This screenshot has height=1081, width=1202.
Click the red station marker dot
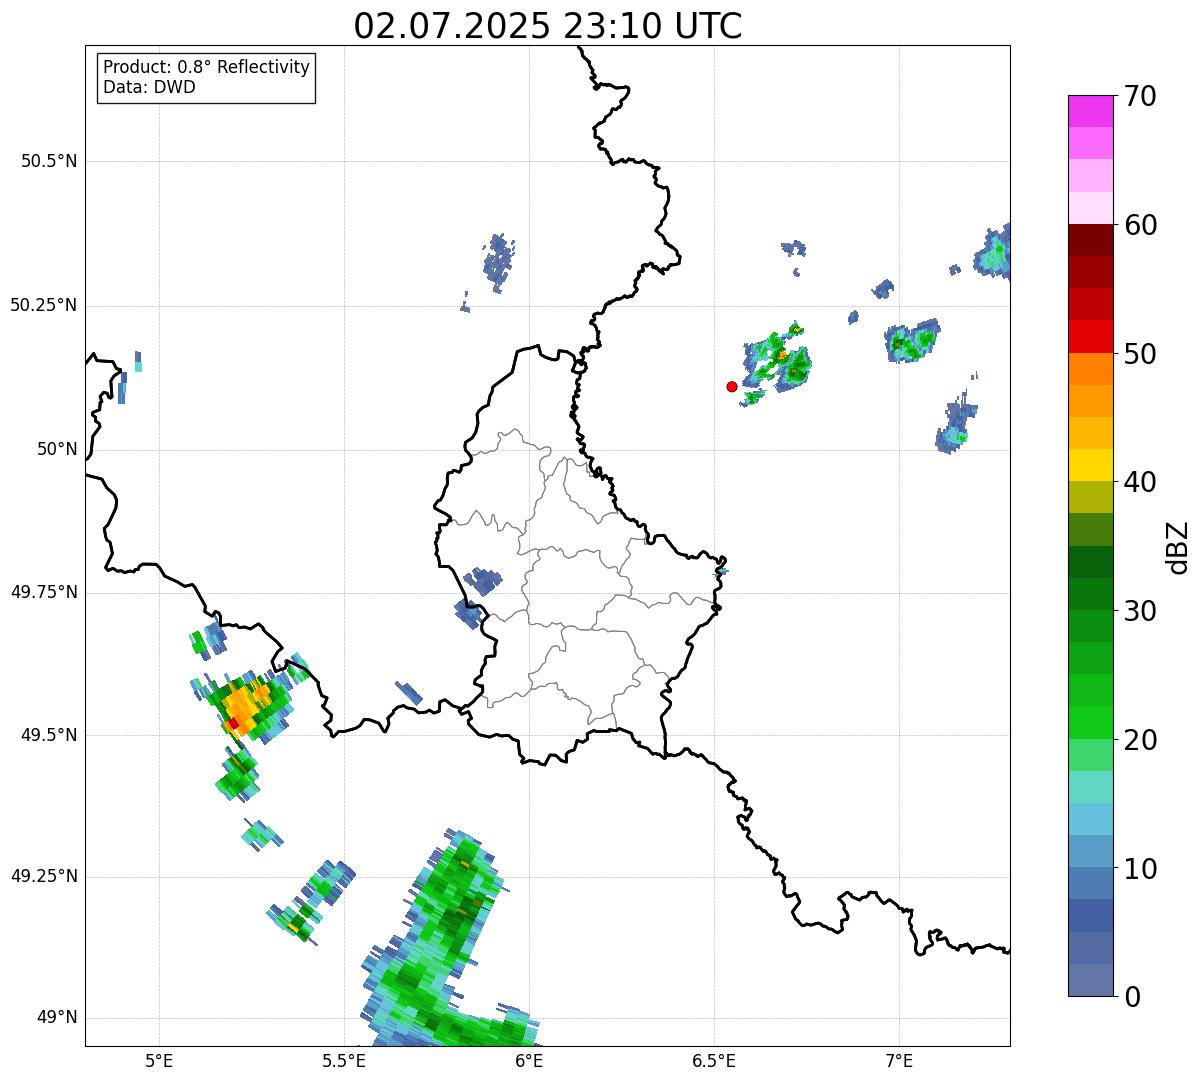732,386
